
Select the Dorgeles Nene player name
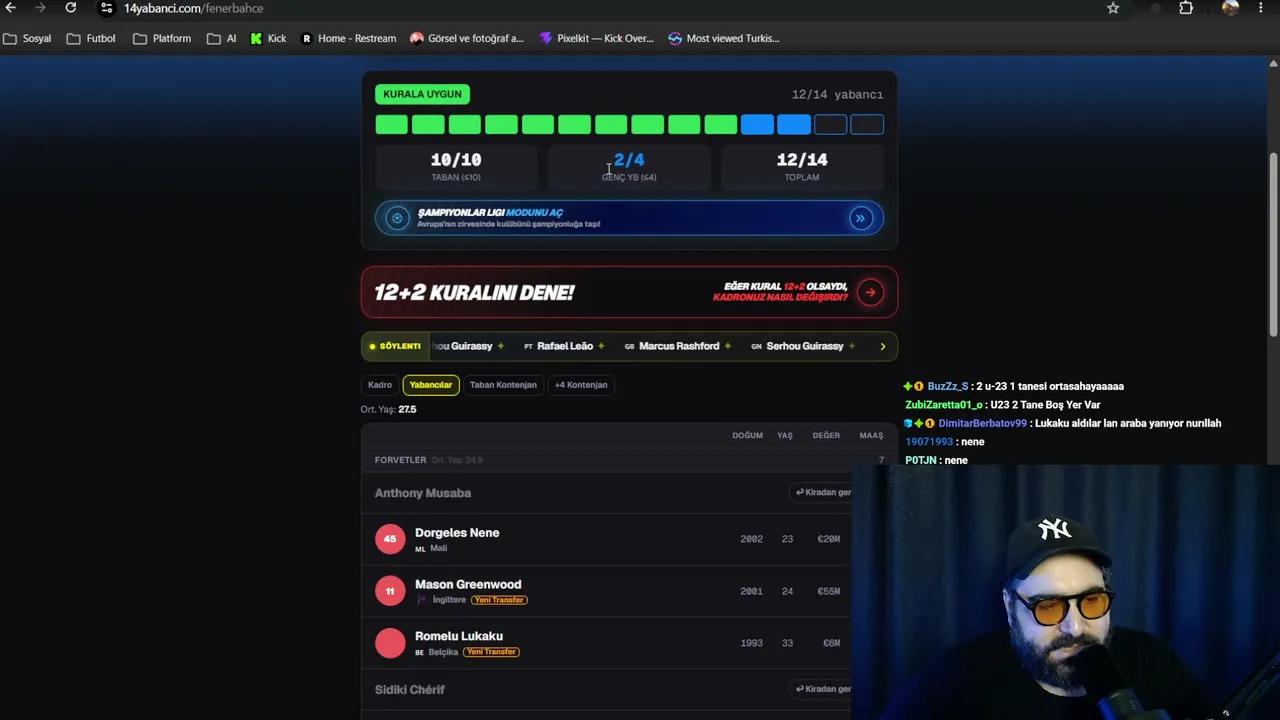pos(457,533)
